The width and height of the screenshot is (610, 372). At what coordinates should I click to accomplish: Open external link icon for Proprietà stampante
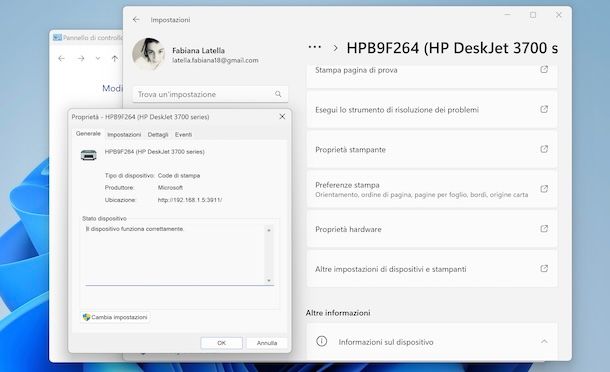pyautogui.click(x=544, y=149)
